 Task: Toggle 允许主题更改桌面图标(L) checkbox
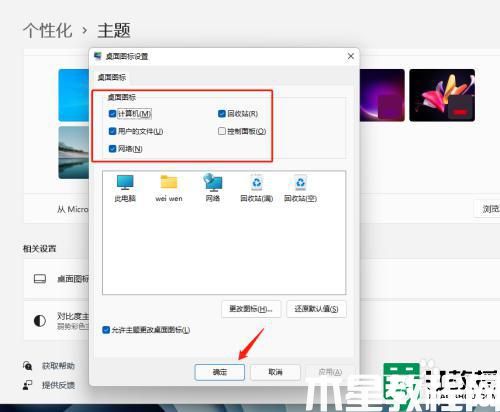[x=106, y=330]
